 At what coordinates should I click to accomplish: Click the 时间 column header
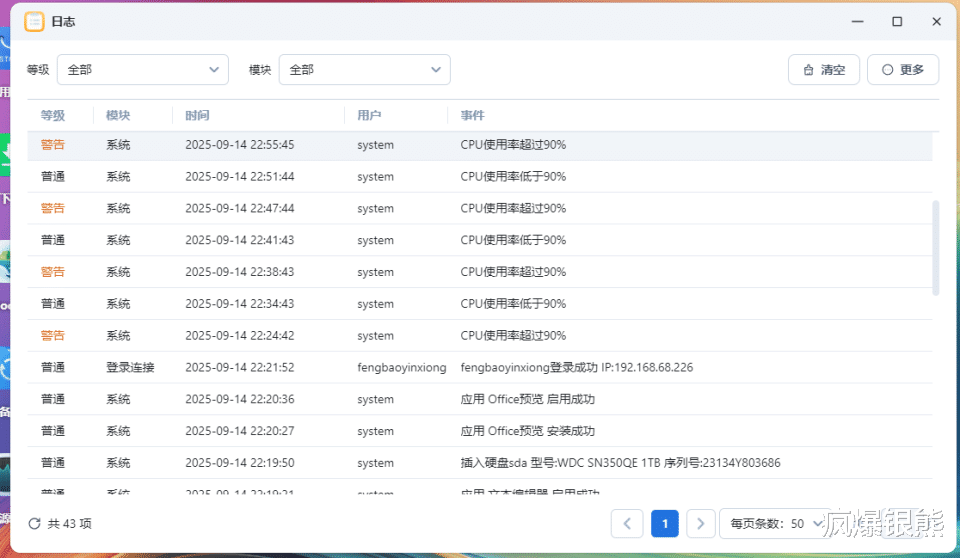point(197,115)
